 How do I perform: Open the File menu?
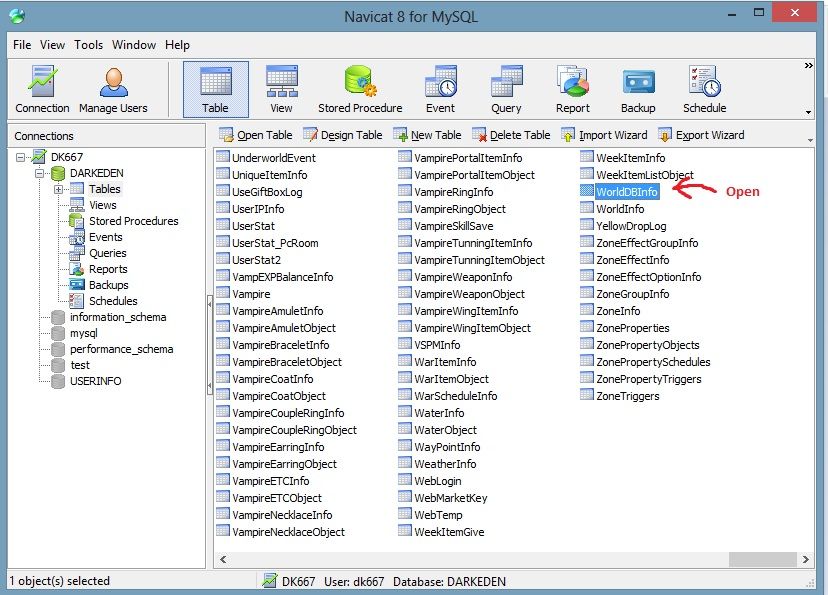22,45
